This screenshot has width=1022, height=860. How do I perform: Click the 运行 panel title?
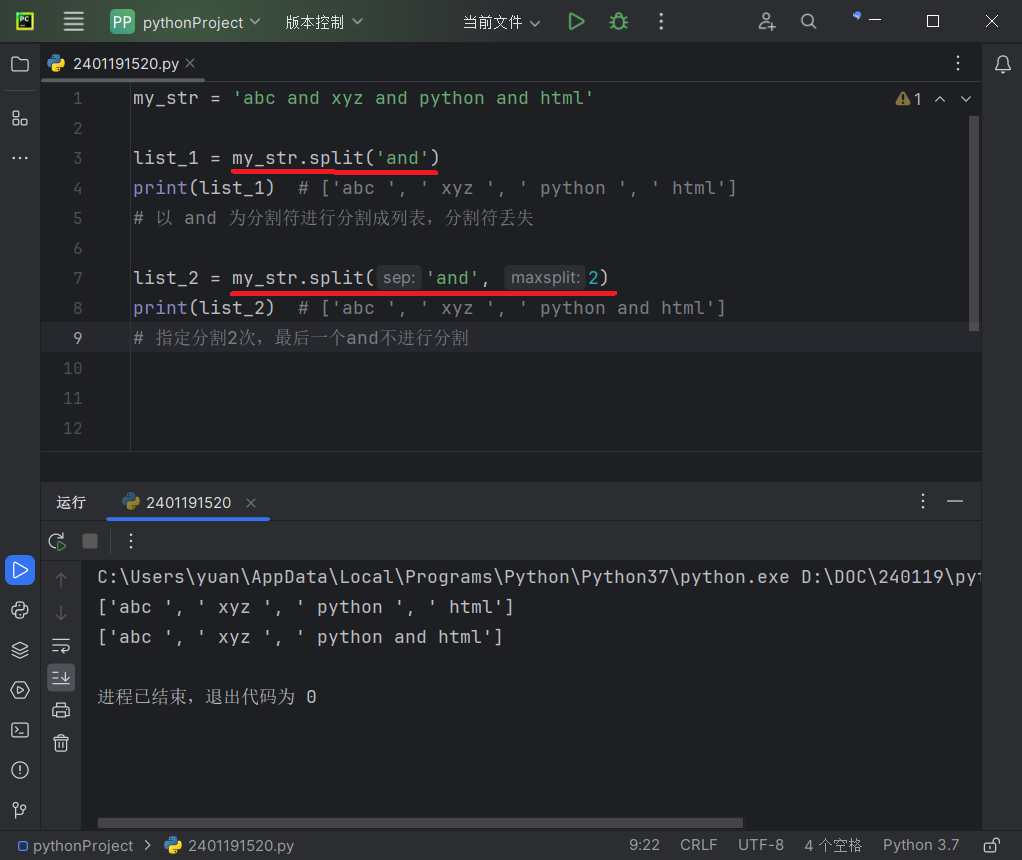coord(71,502)
